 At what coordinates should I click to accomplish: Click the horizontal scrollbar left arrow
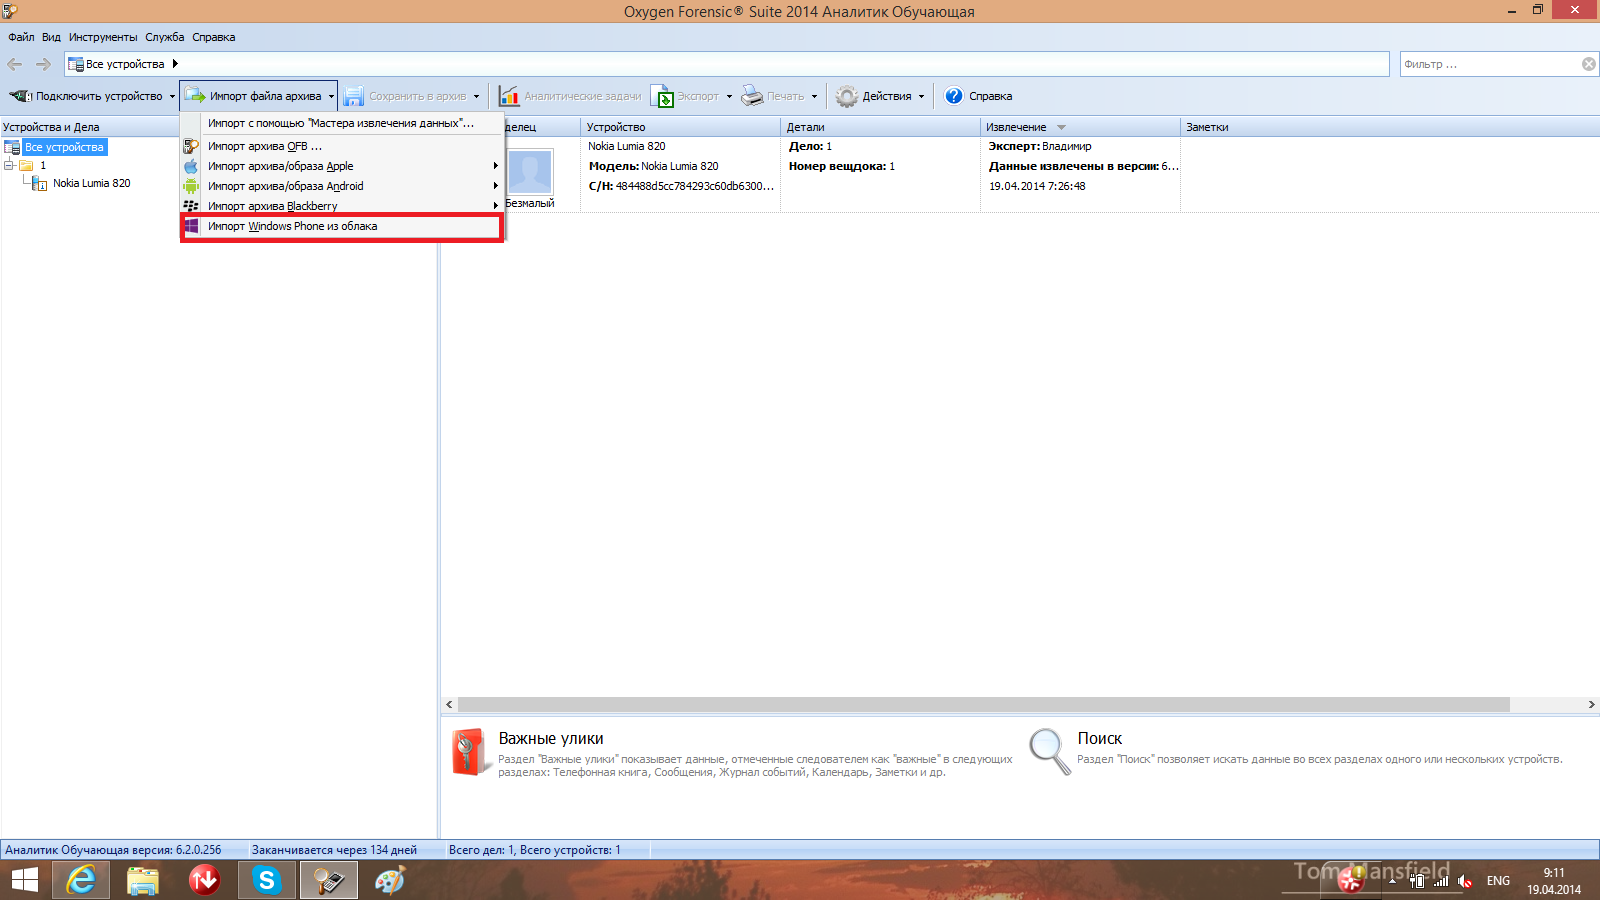(x=449, y=704)
